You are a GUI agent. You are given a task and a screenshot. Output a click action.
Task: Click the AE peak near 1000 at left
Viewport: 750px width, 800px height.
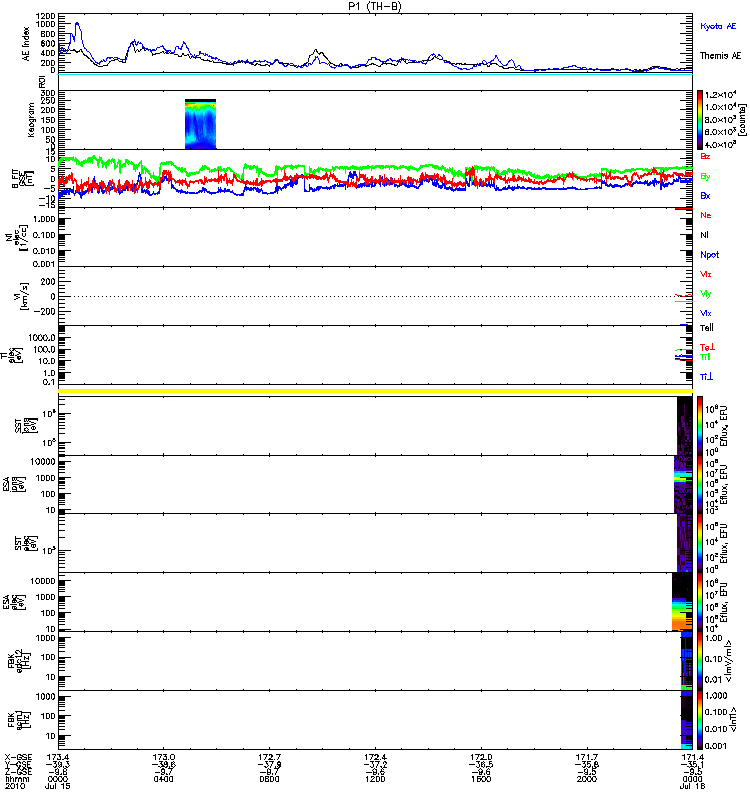[77, 23]
